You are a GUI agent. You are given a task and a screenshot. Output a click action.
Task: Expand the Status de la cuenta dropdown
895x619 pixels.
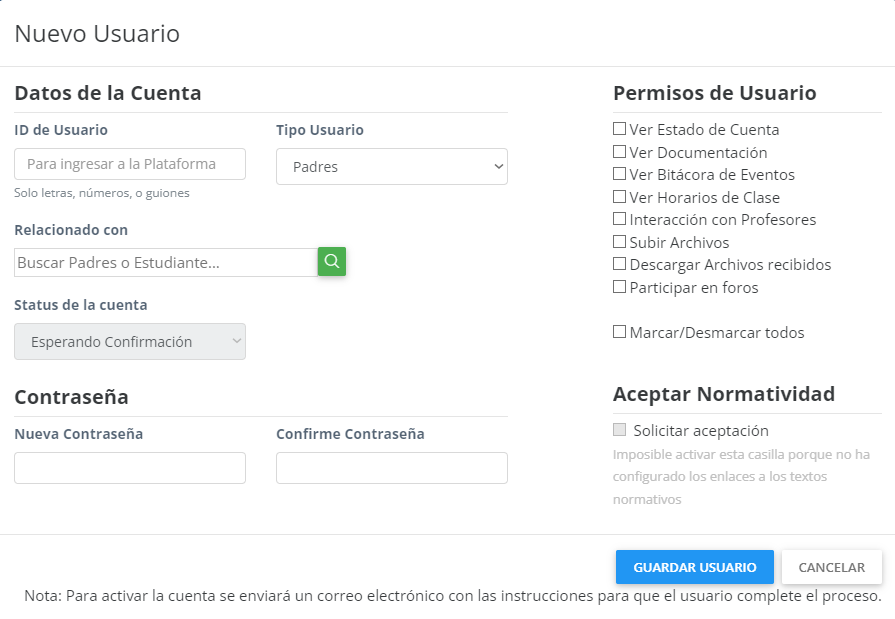coord(130,342)
